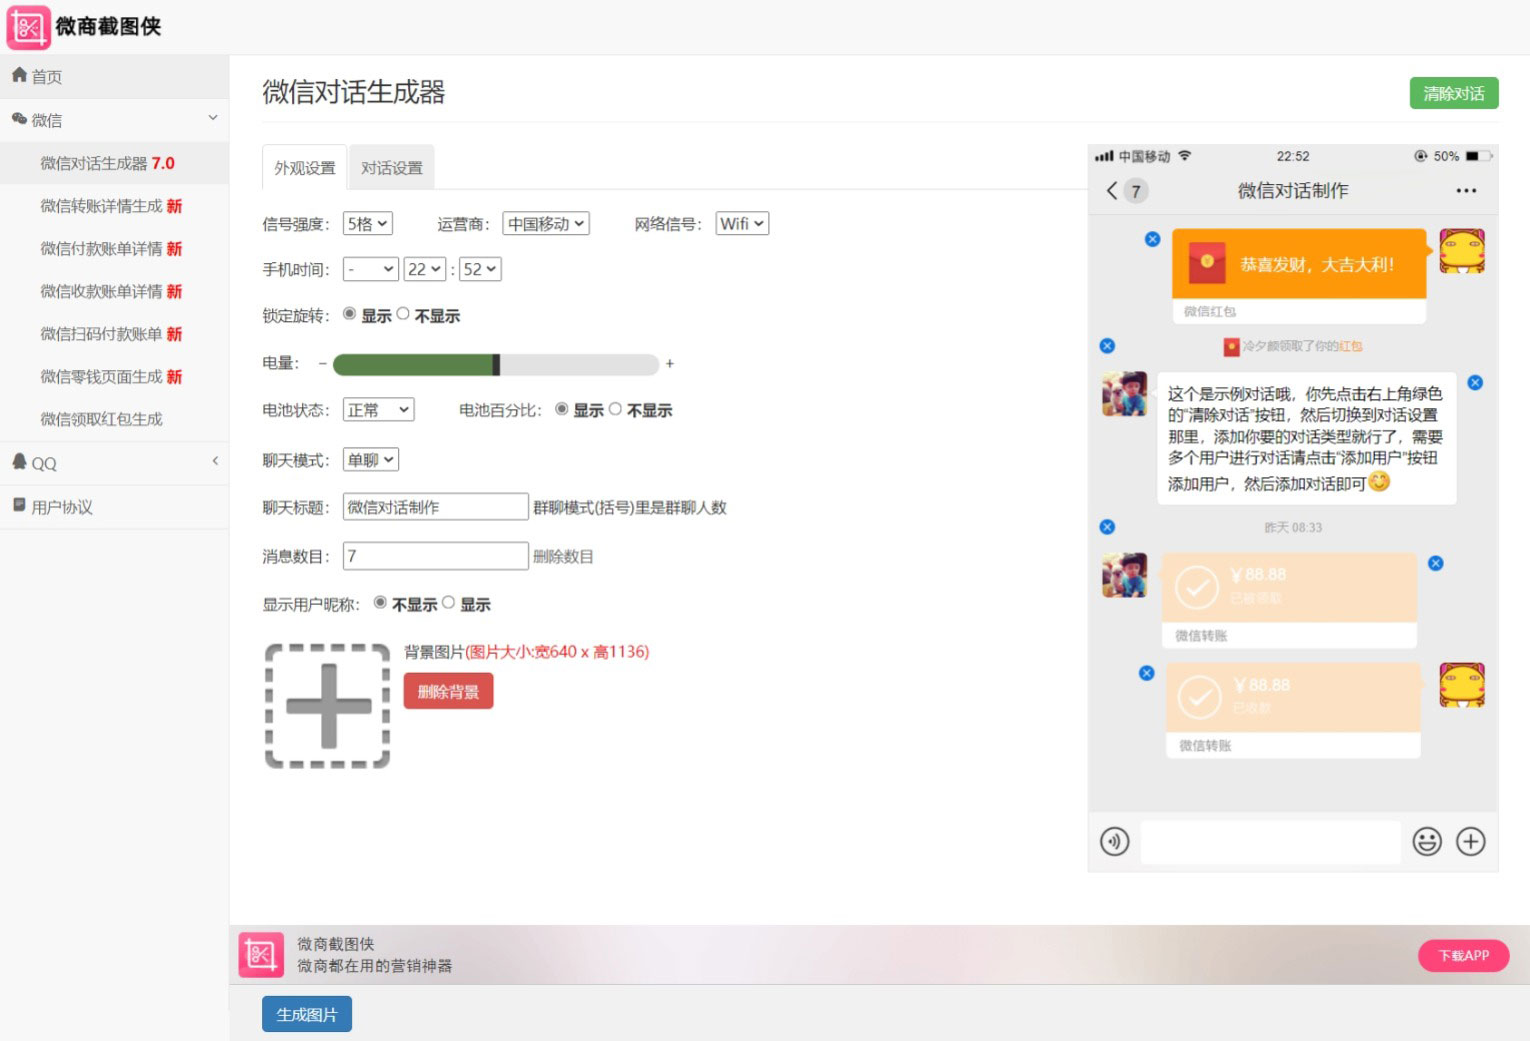Select 不显示 for 锁定旋转
This screenshot has height=1041, width=1530.
403,314
